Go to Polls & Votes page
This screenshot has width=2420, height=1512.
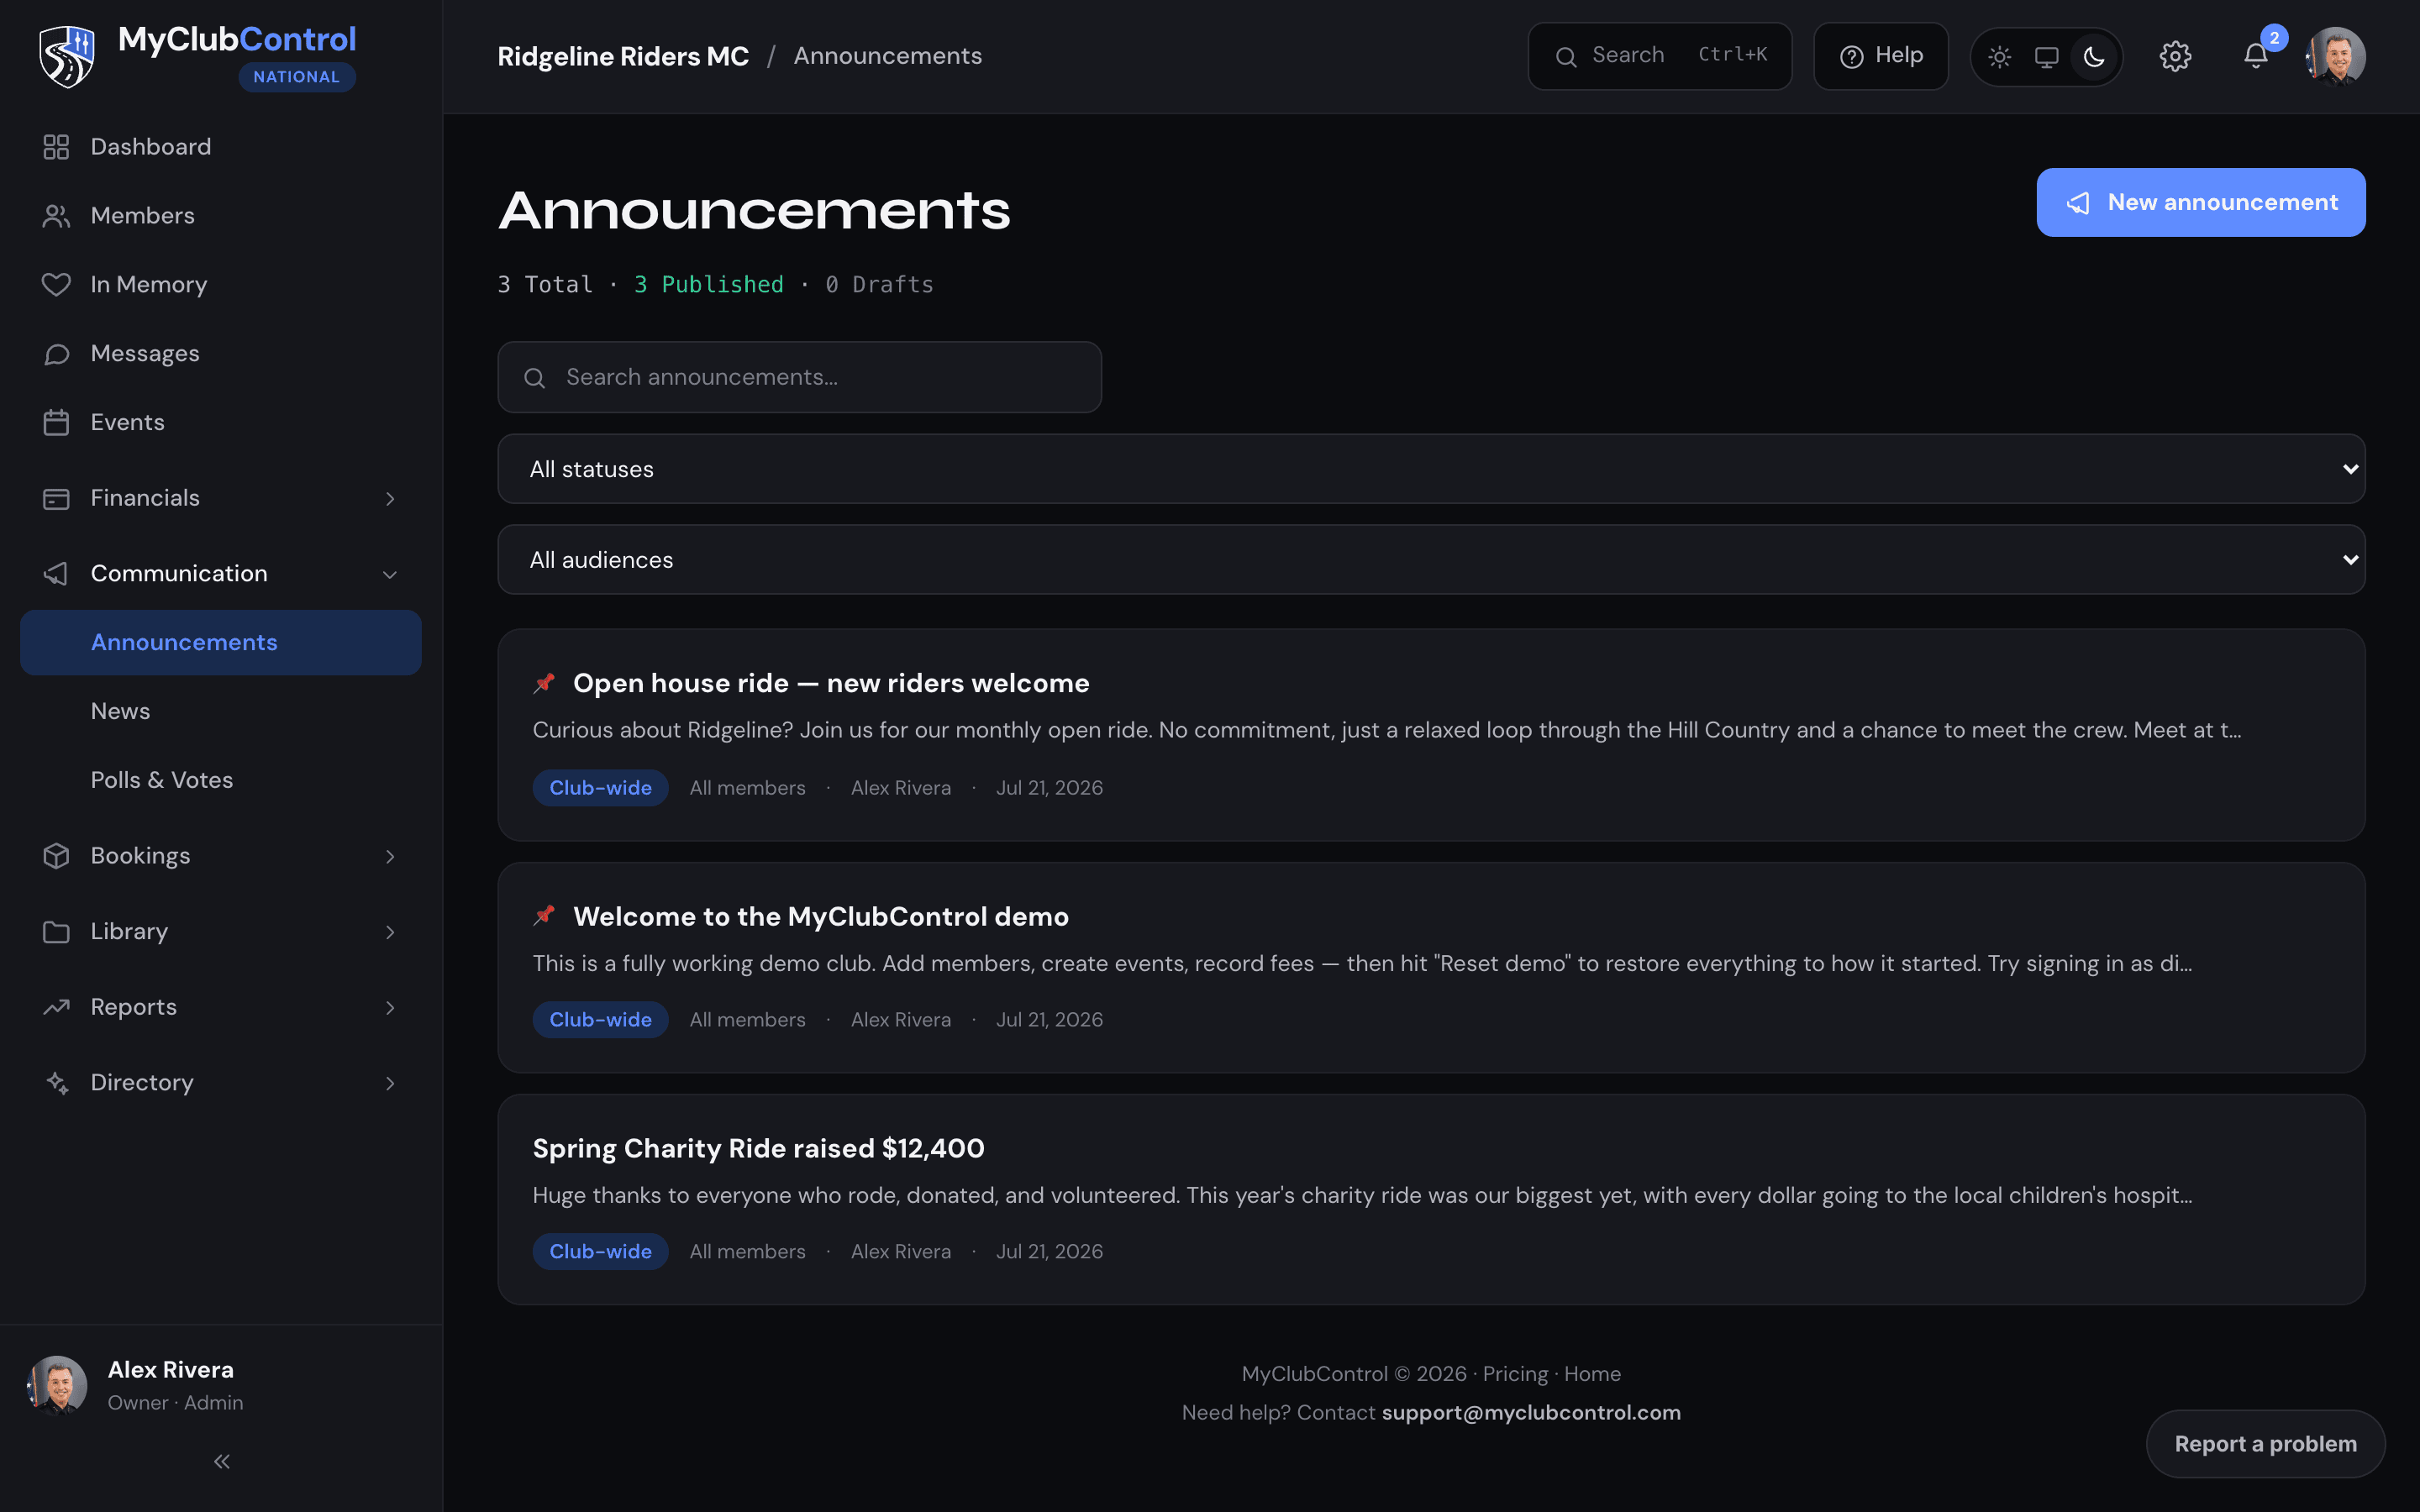[x=161, y=780]
